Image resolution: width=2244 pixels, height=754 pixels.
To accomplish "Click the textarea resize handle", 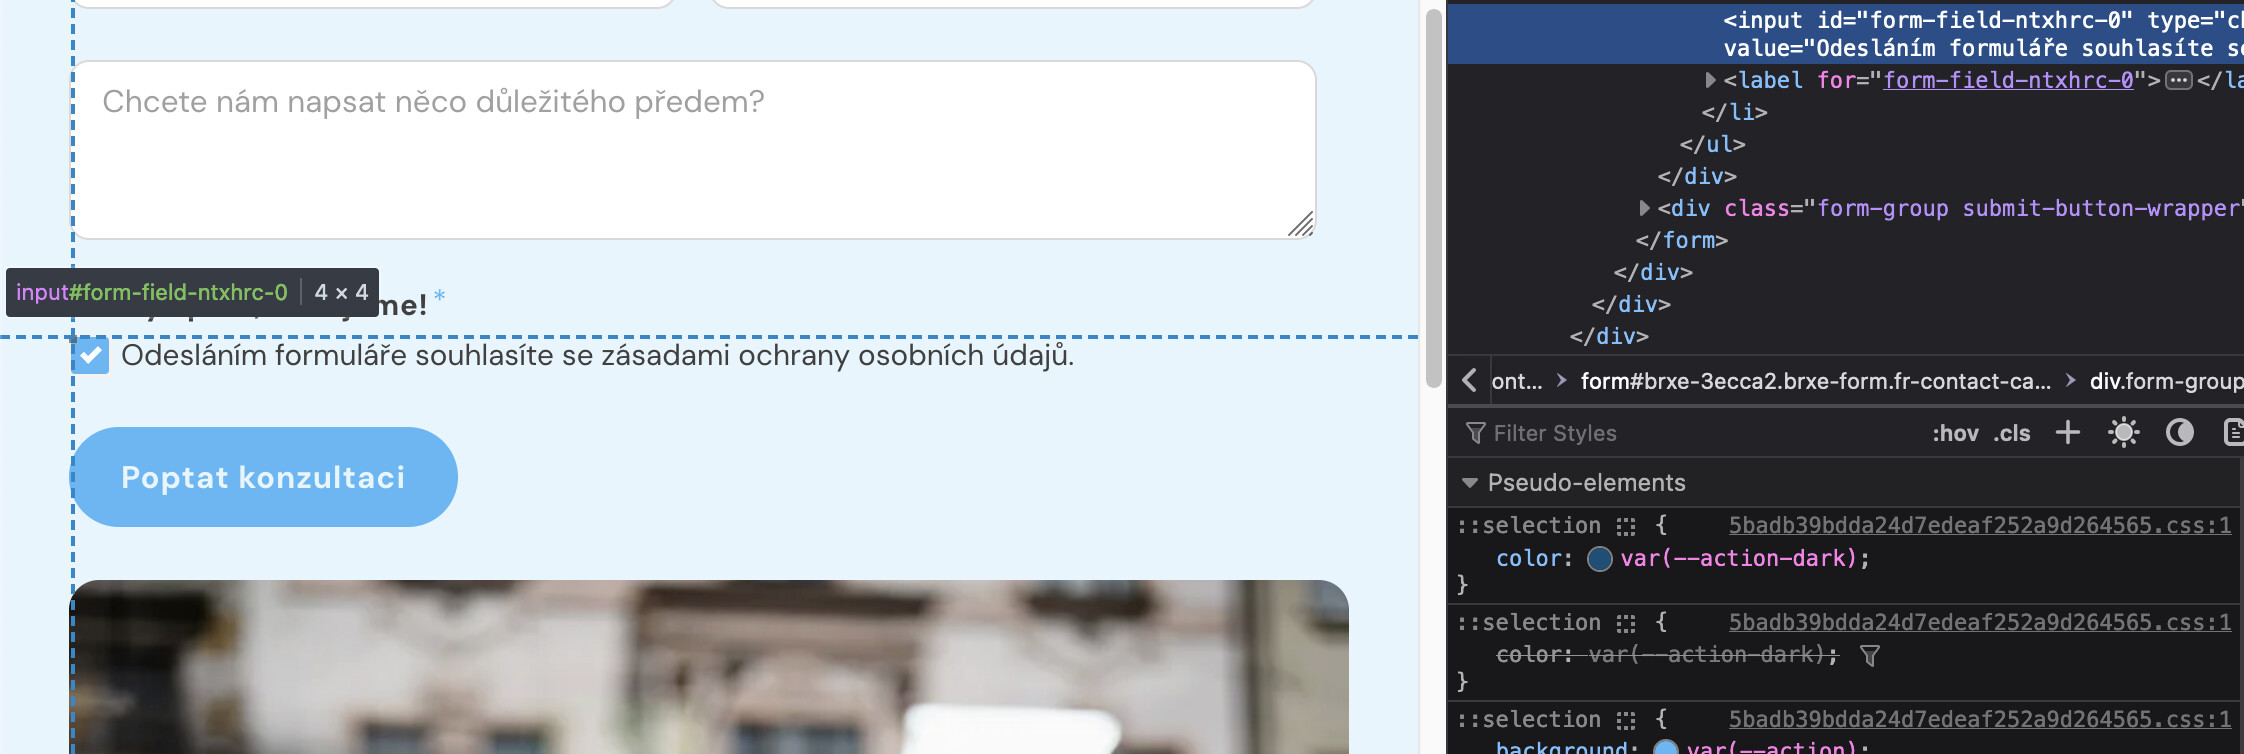I will point(1300,225).
